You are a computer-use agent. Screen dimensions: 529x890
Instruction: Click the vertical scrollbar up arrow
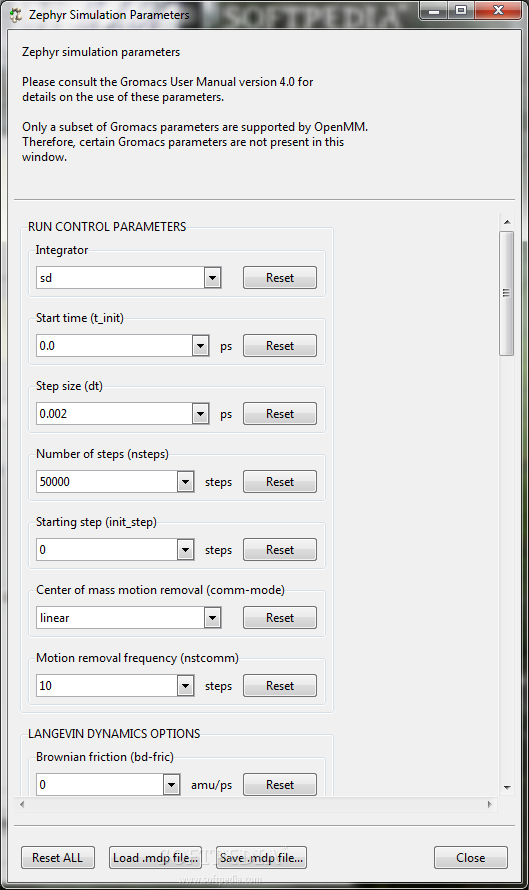(507, 222)
